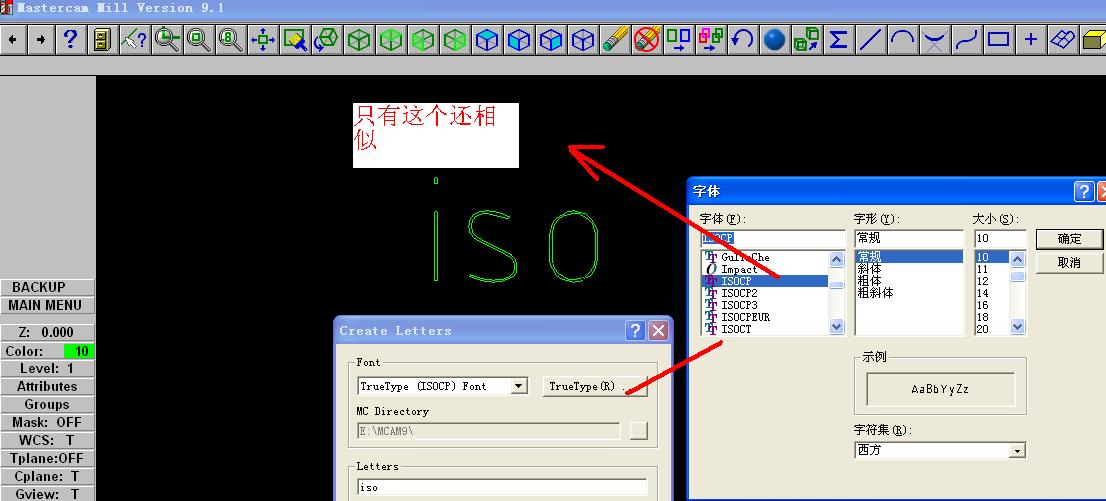Open the Groups menu

tap(47, 404)
